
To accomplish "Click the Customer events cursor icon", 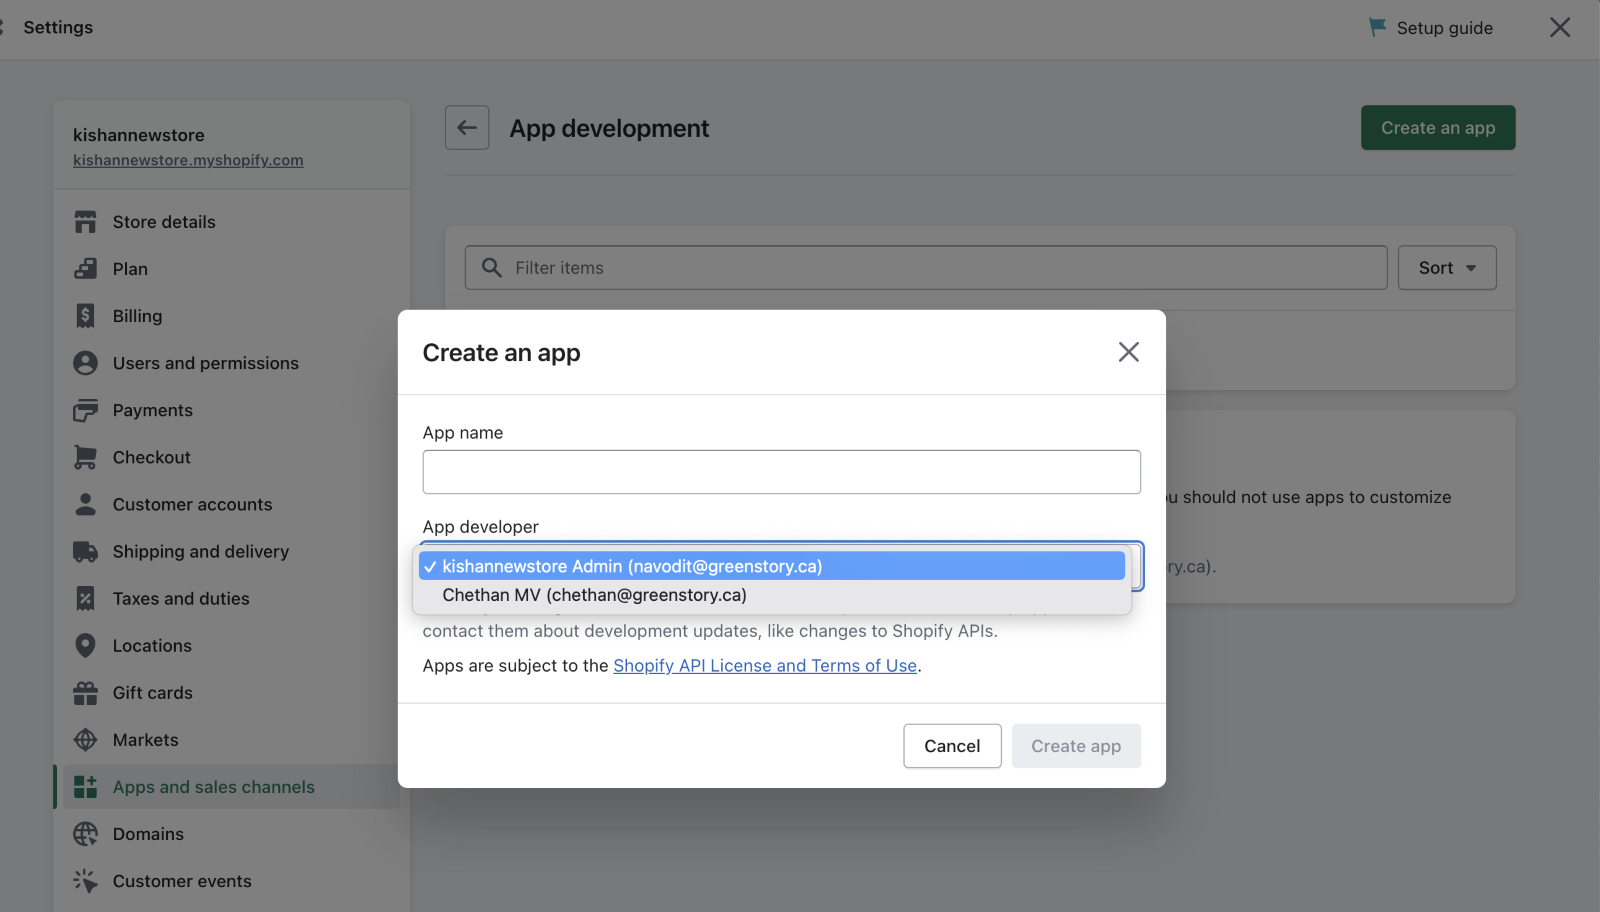I will pos(86,880).
